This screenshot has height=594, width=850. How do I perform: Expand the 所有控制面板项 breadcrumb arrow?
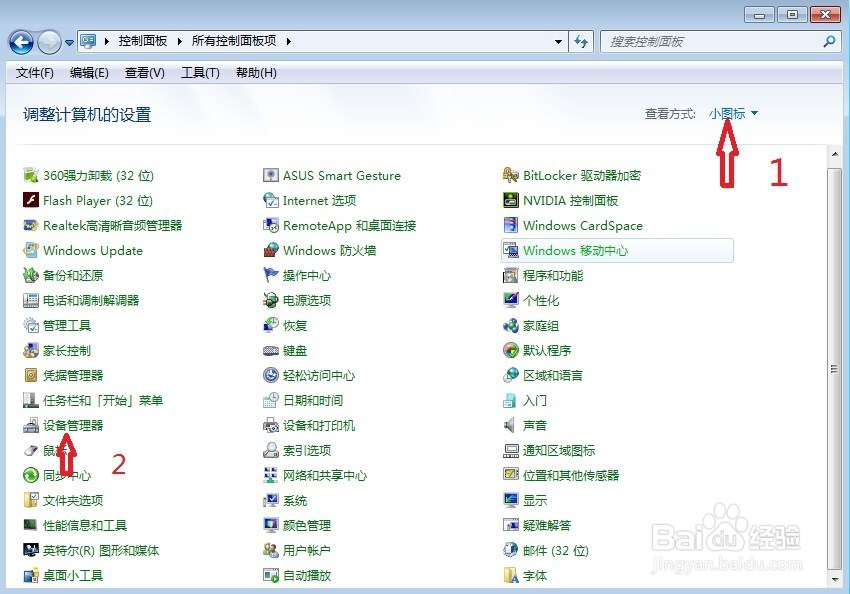pyautogui.click(x=288, y=41)
